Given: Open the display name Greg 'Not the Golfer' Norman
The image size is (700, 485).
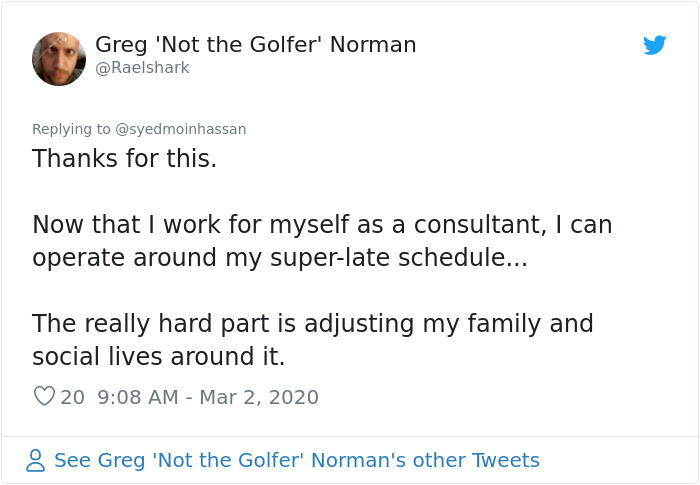Looking at the screenshot, I should (255, 45).
